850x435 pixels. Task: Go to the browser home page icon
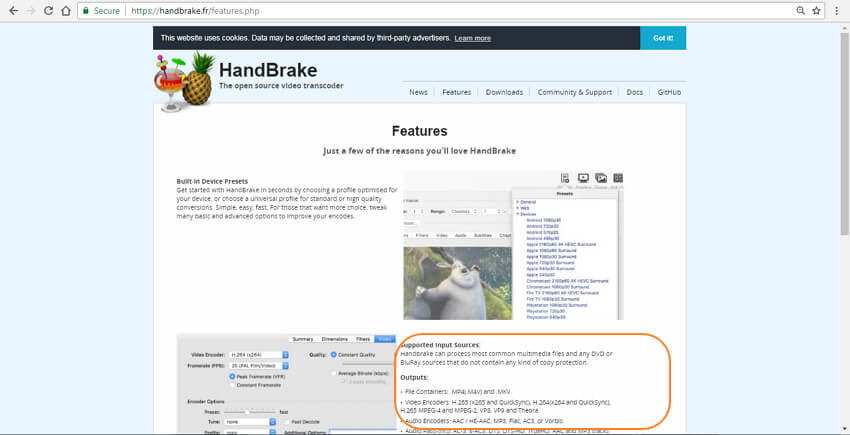click(x=66, y=11)
